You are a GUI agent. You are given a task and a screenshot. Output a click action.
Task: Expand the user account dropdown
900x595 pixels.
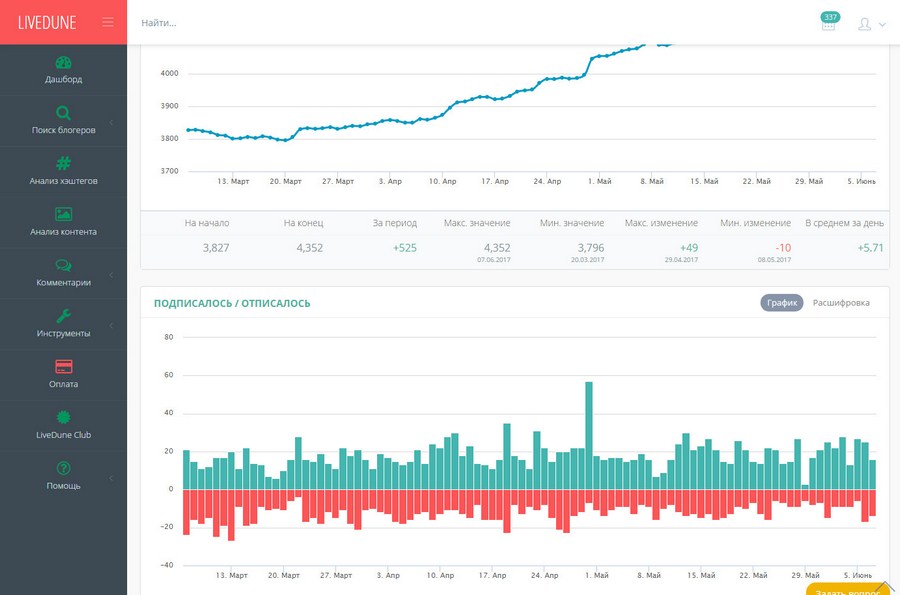pos(872,24)
